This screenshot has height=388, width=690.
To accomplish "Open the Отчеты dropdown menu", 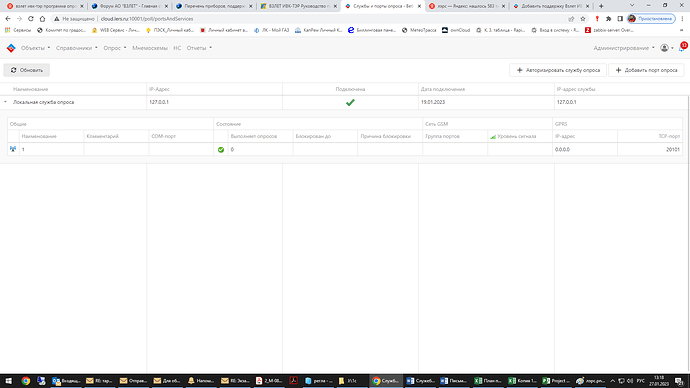I will [x=199, y=48].
